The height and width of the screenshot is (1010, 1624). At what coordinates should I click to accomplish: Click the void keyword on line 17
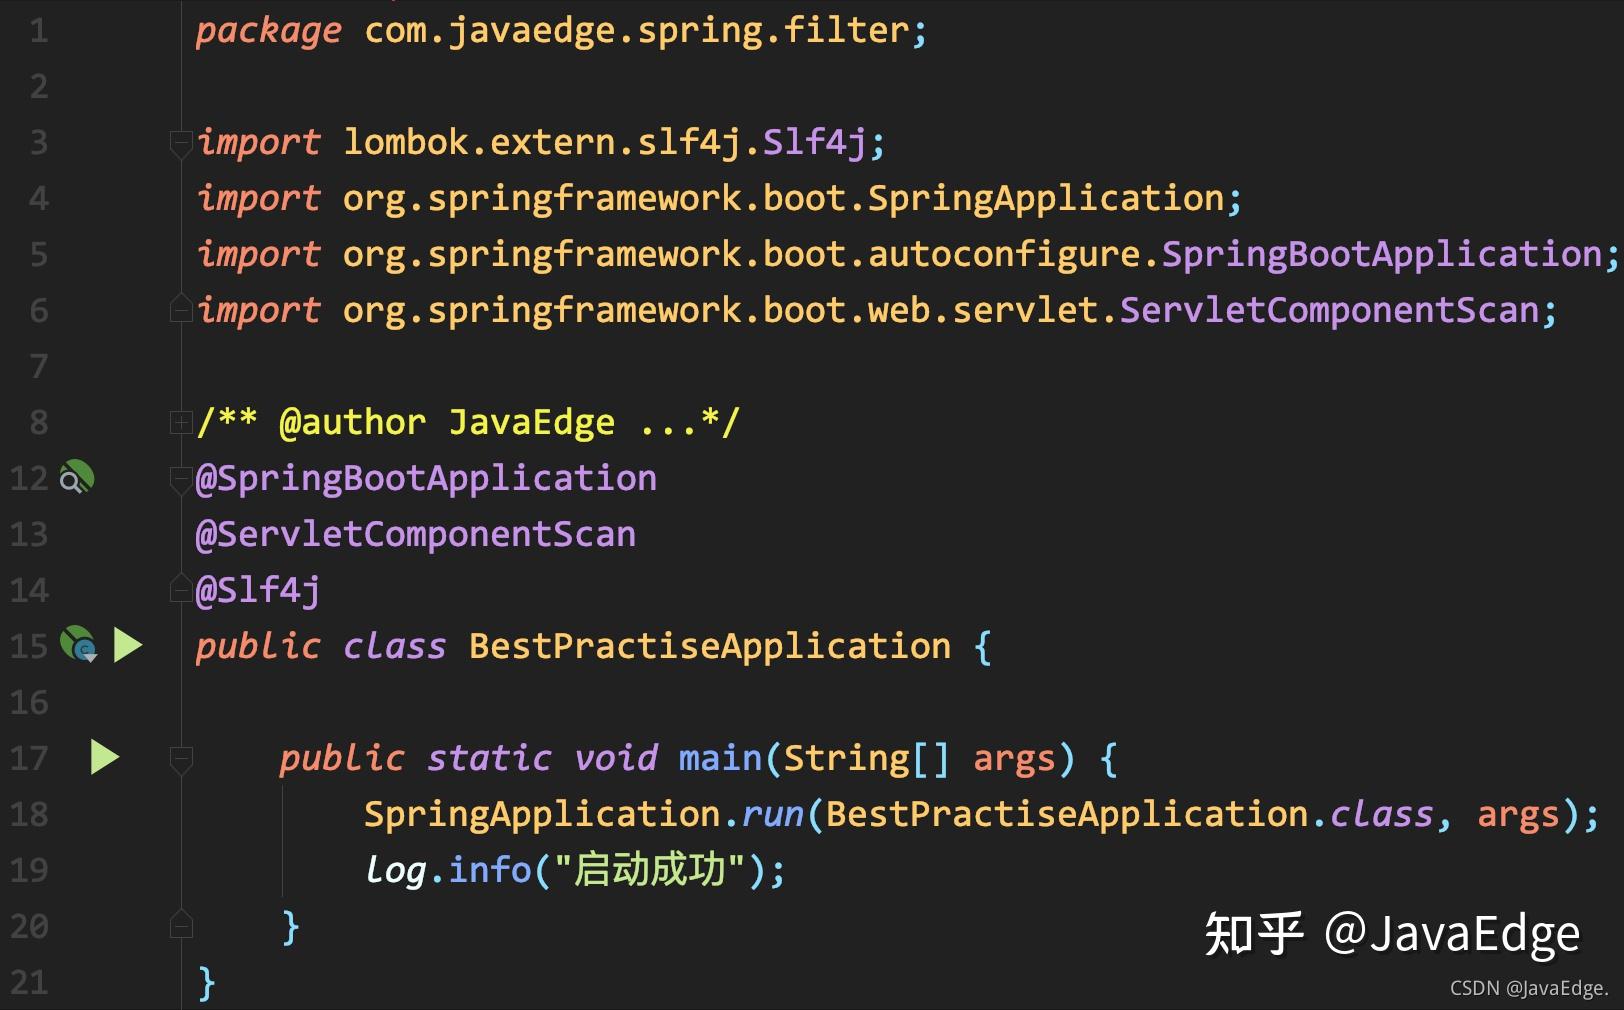point(615,759)
